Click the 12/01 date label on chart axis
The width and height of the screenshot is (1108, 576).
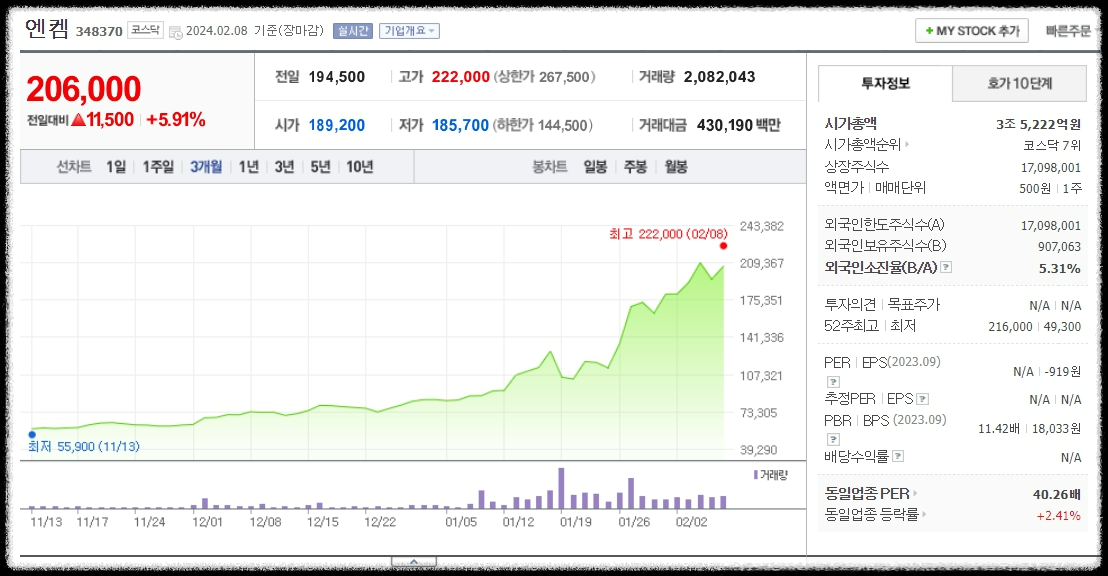pos(207,522)
